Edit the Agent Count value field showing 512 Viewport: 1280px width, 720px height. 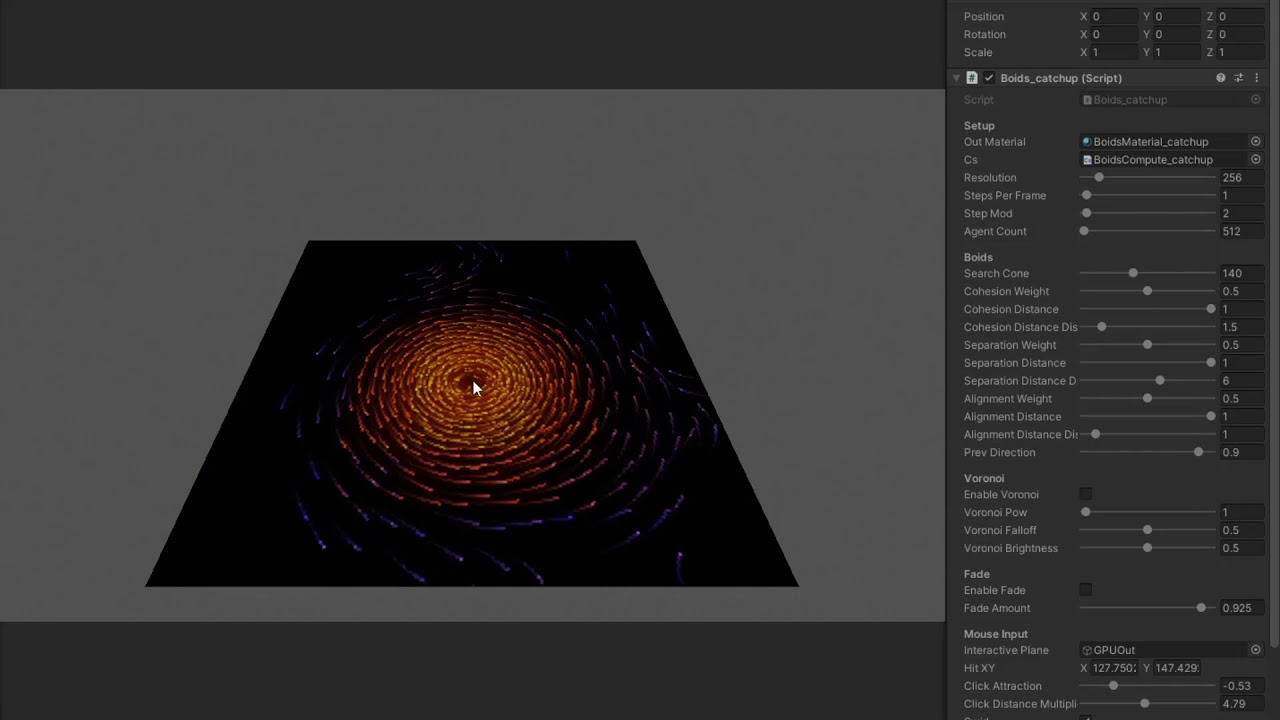(1243, 232)
